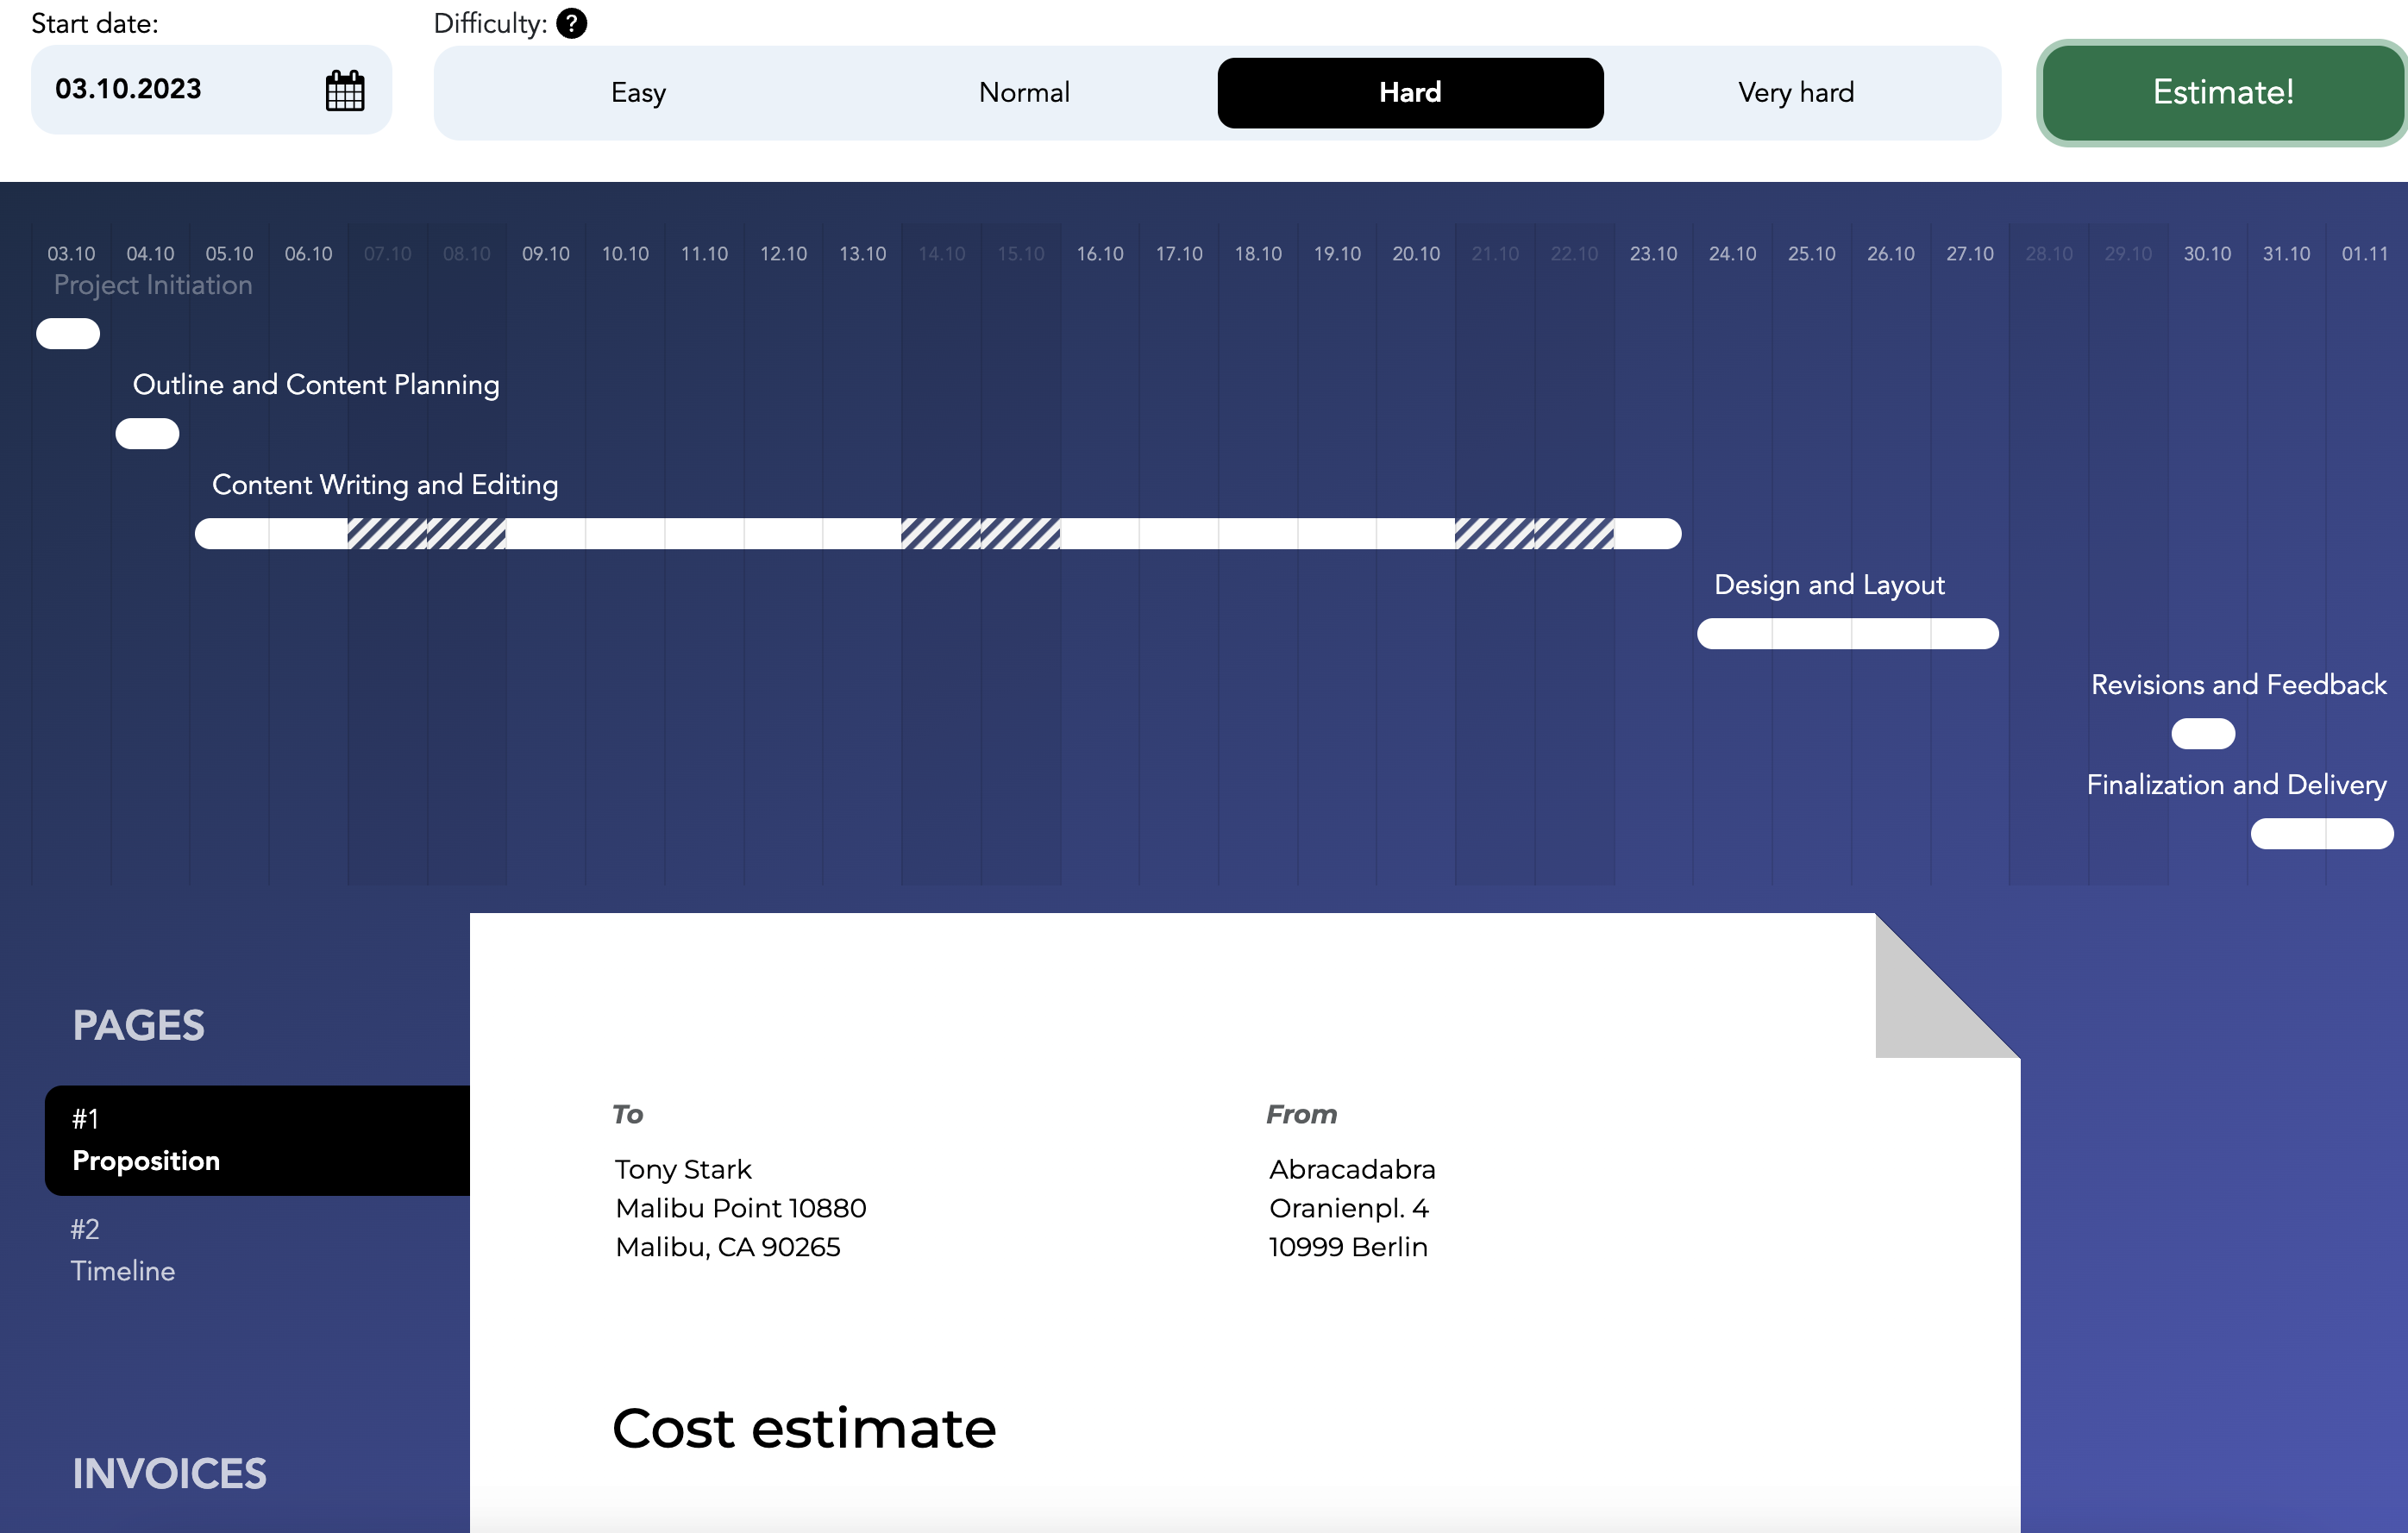Select Easy difficulty option
2408x1533 pixels.
pos(638,93)
